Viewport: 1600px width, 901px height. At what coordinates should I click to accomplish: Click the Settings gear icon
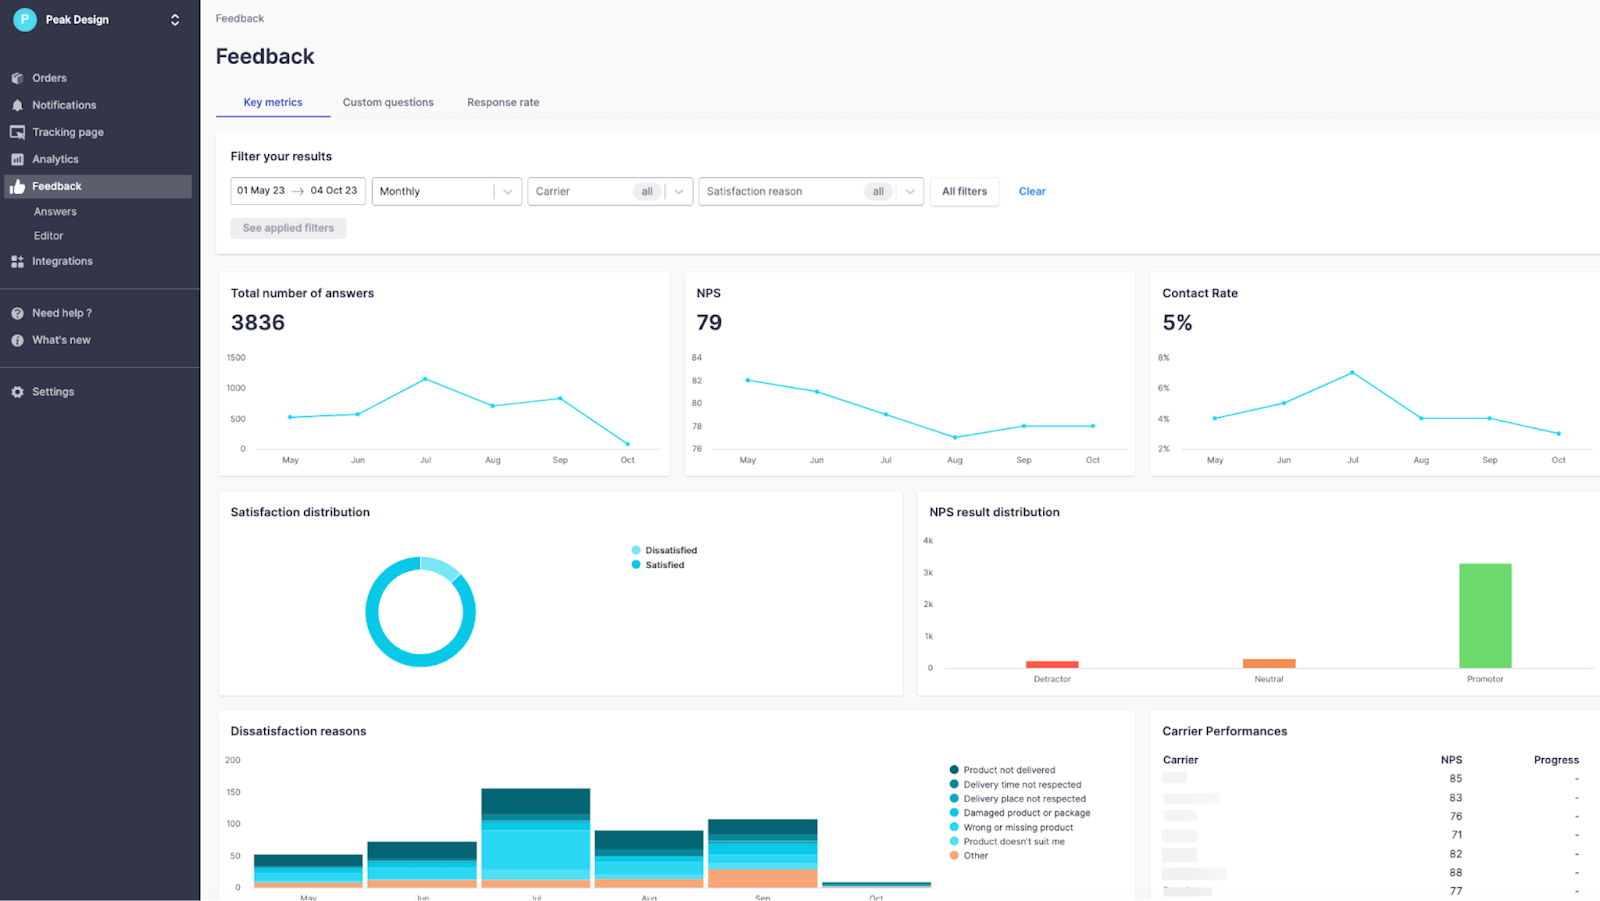17,391
